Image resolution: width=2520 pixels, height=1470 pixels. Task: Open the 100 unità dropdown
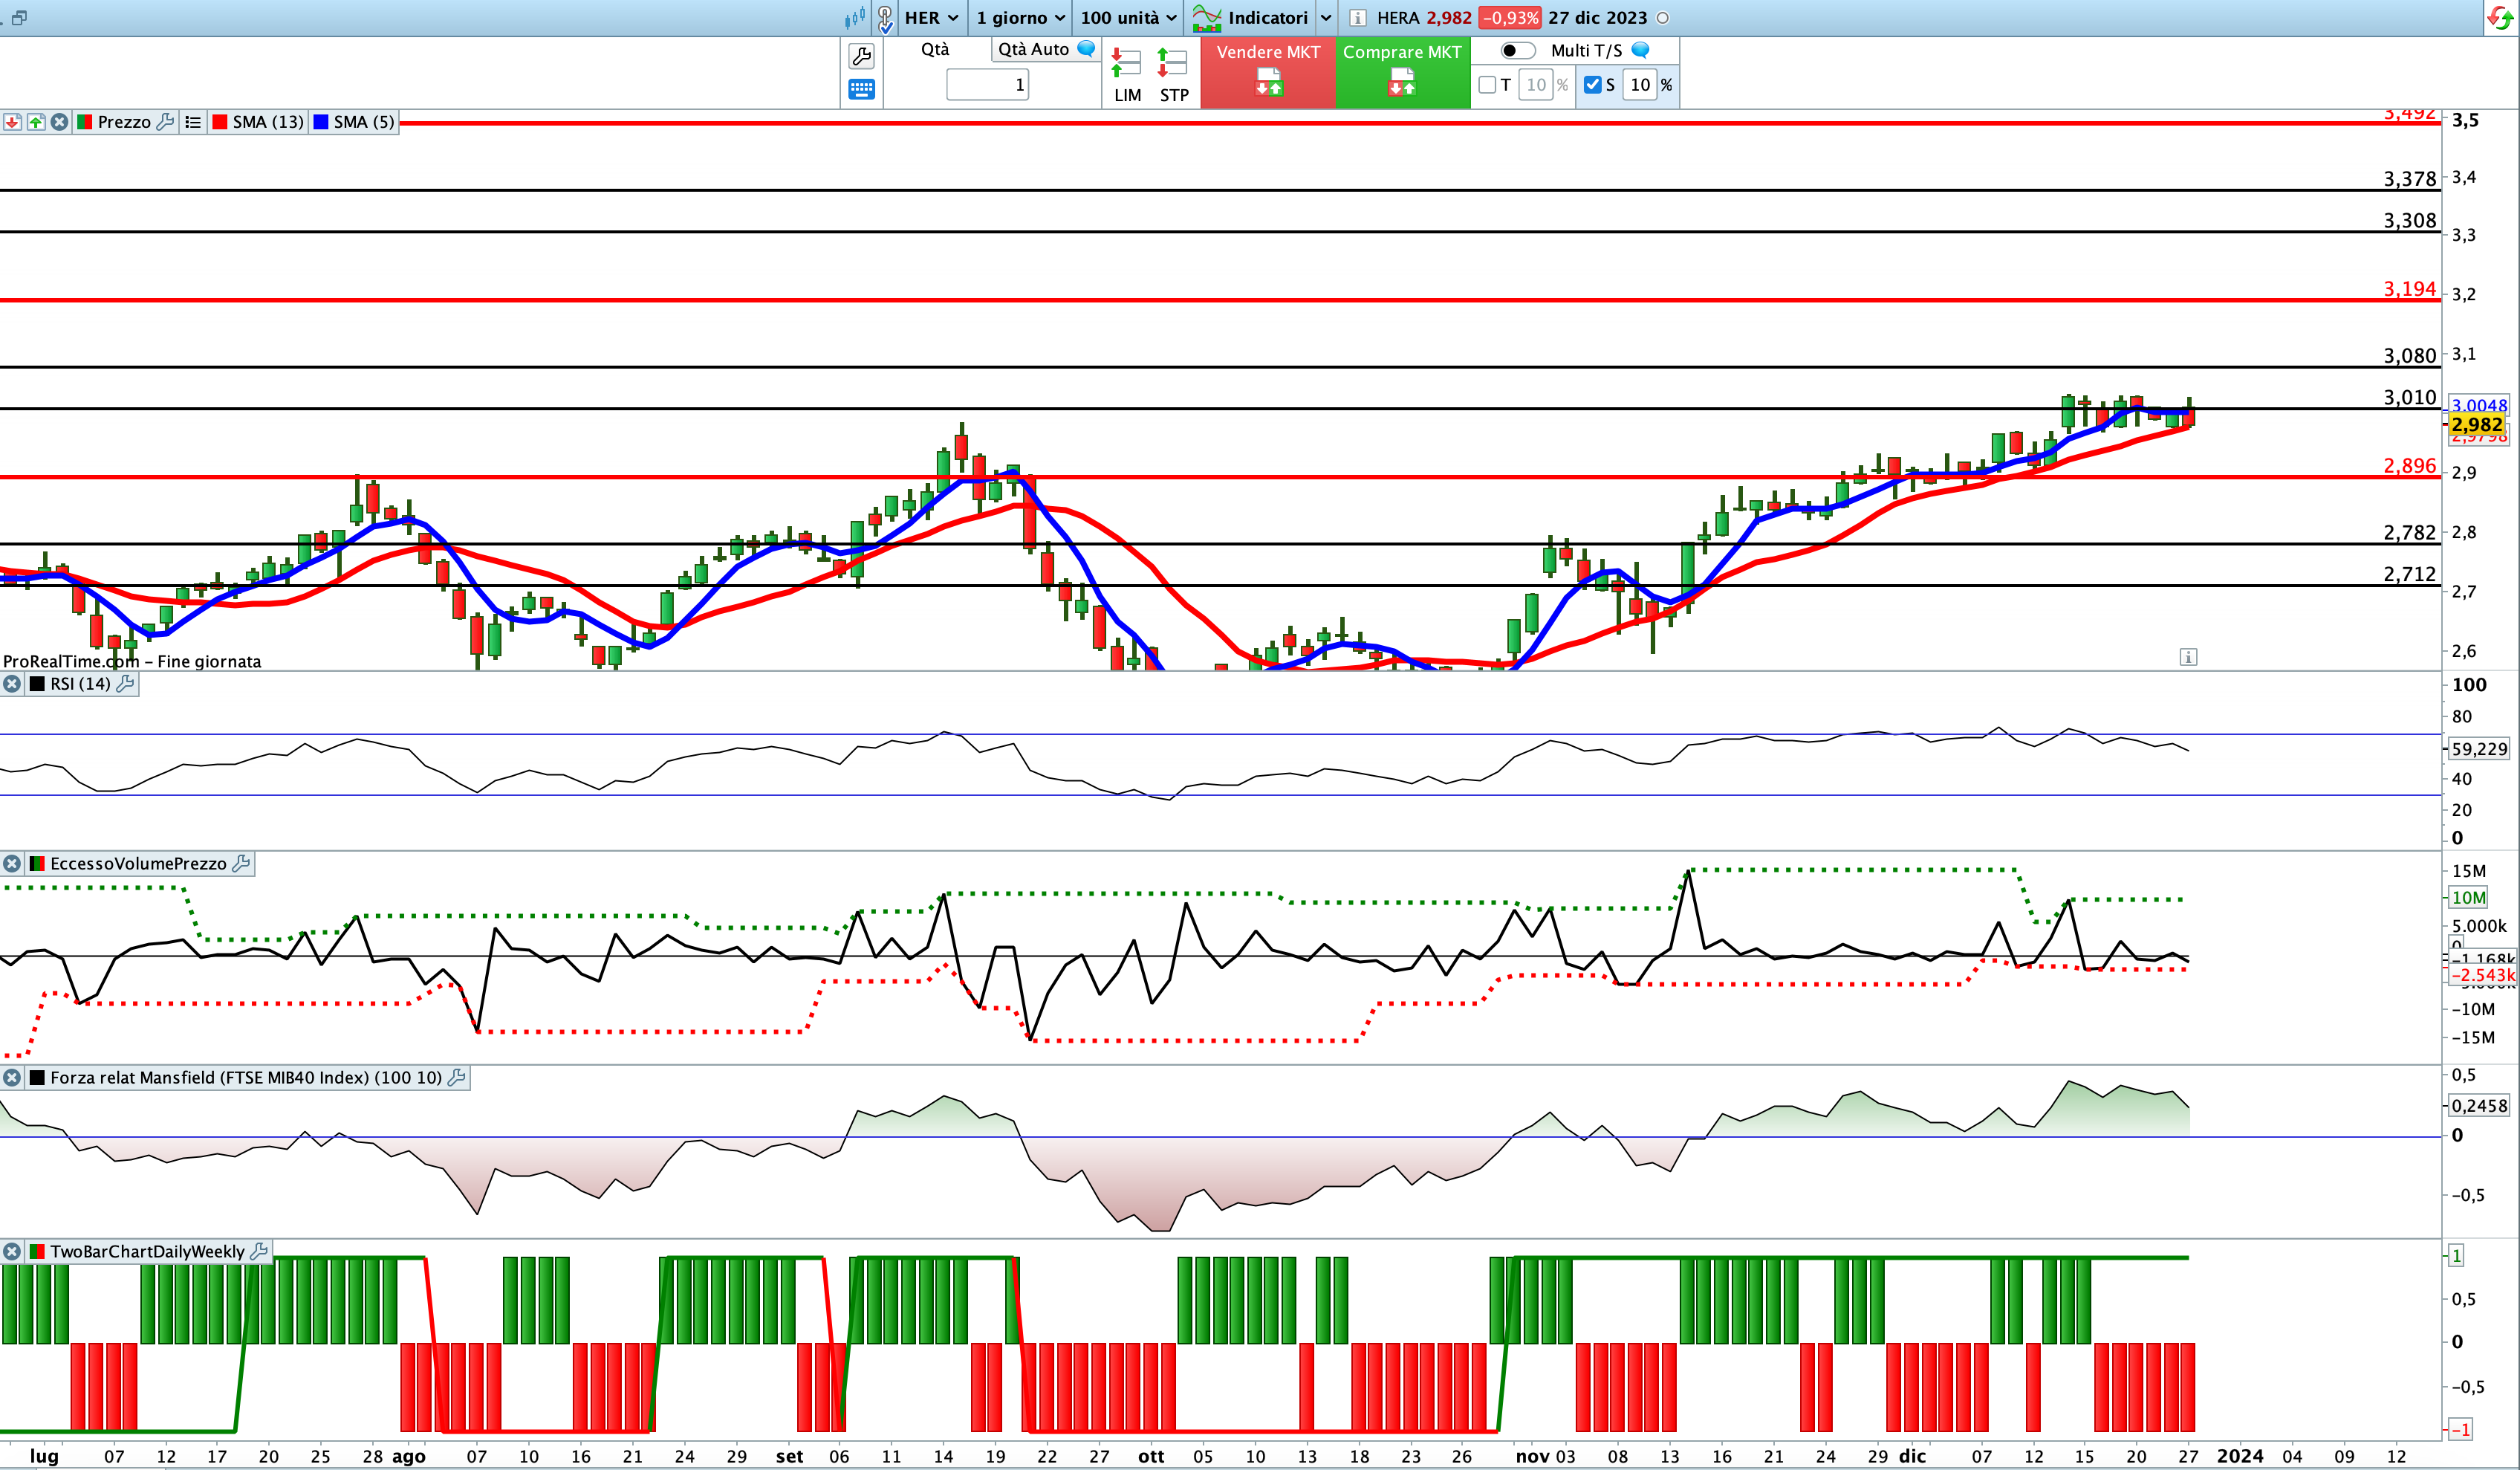pyautogui.click(x=1129, y=18)
